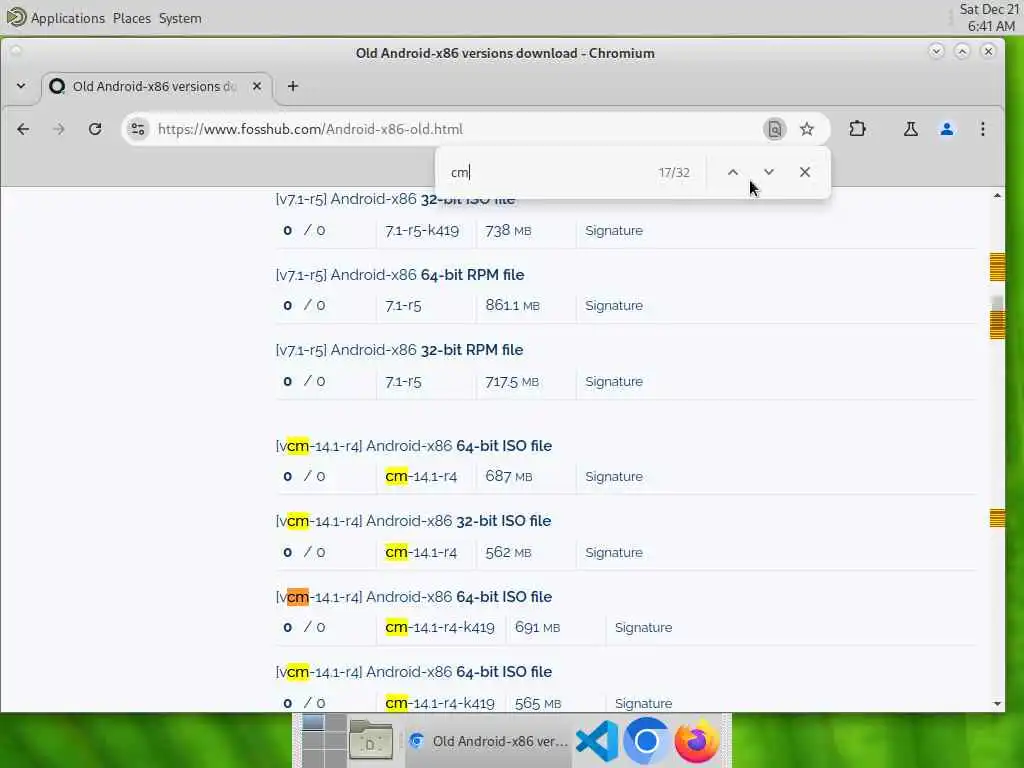Jump to next find result
Image resolution: width=1024 pixels, height=768 pixels.
pos(769,172)
